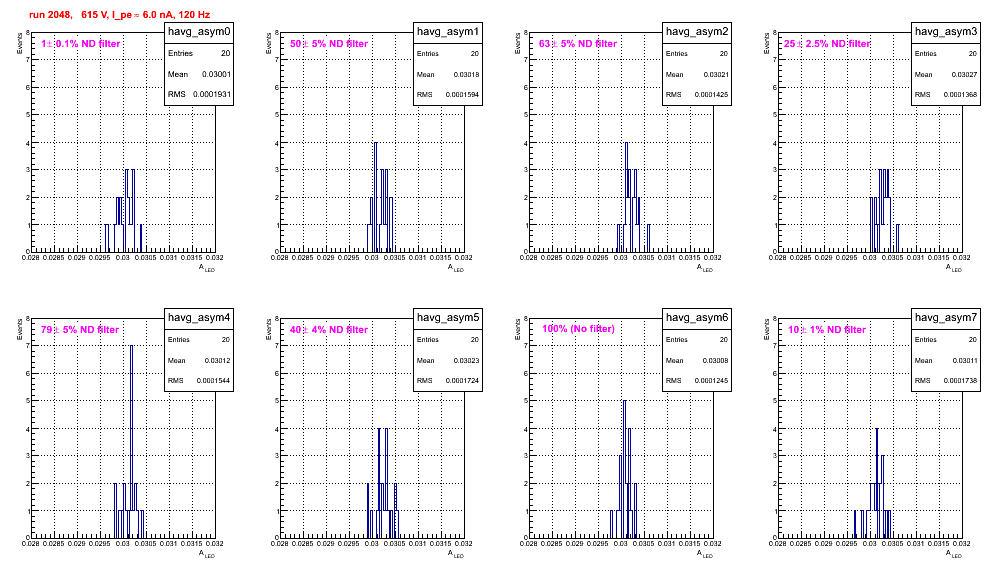Click Mean value 0.03001 in havg_asym0
This screenshot has width=996, height=572.
pyautogui.click(x=217, y=74)
